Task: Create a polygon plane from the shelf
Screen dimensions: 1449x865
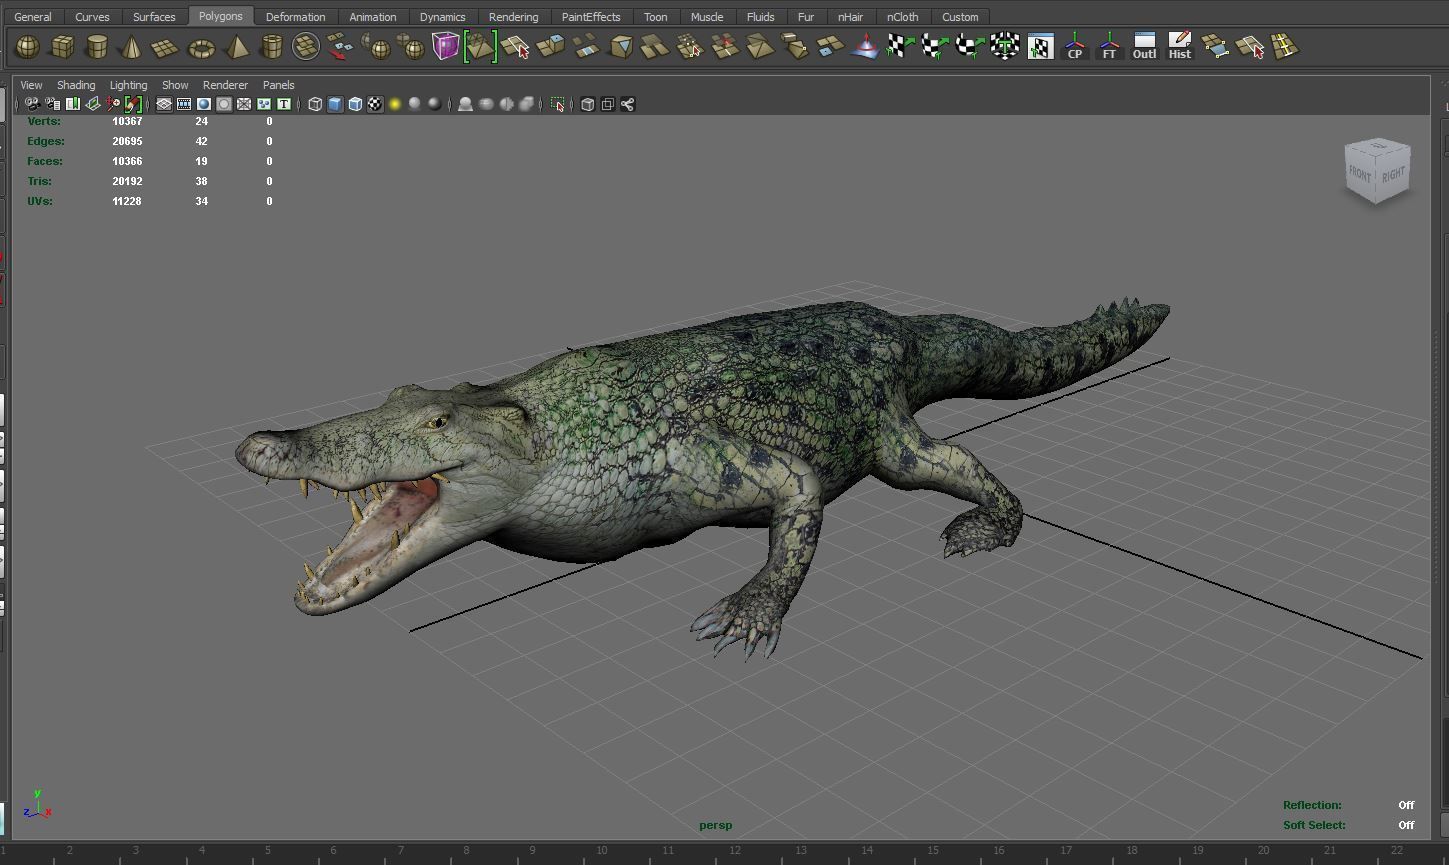Action: pos(165,47)
